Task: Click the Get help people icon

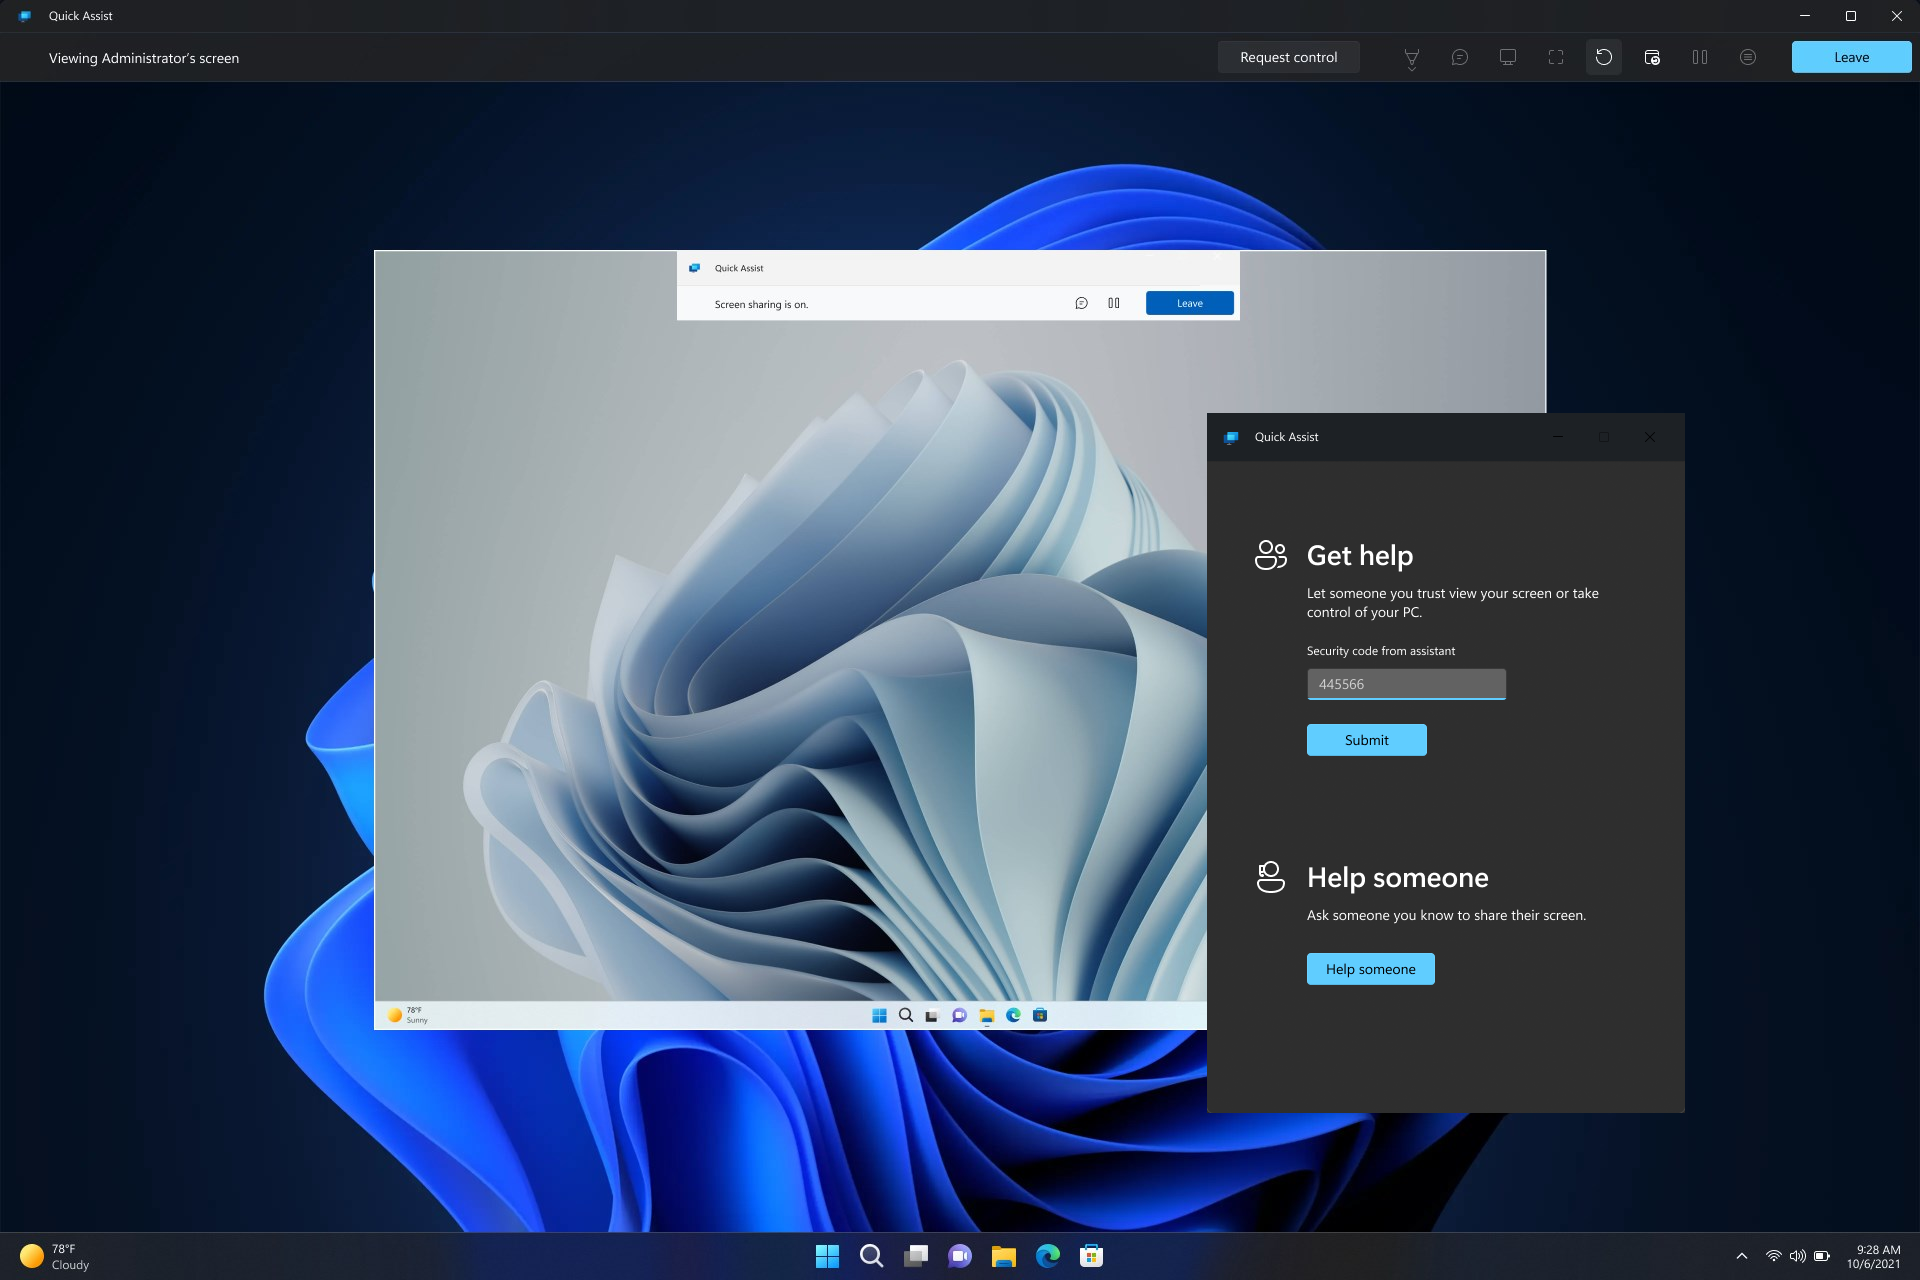Action: tap(1270, 555)
